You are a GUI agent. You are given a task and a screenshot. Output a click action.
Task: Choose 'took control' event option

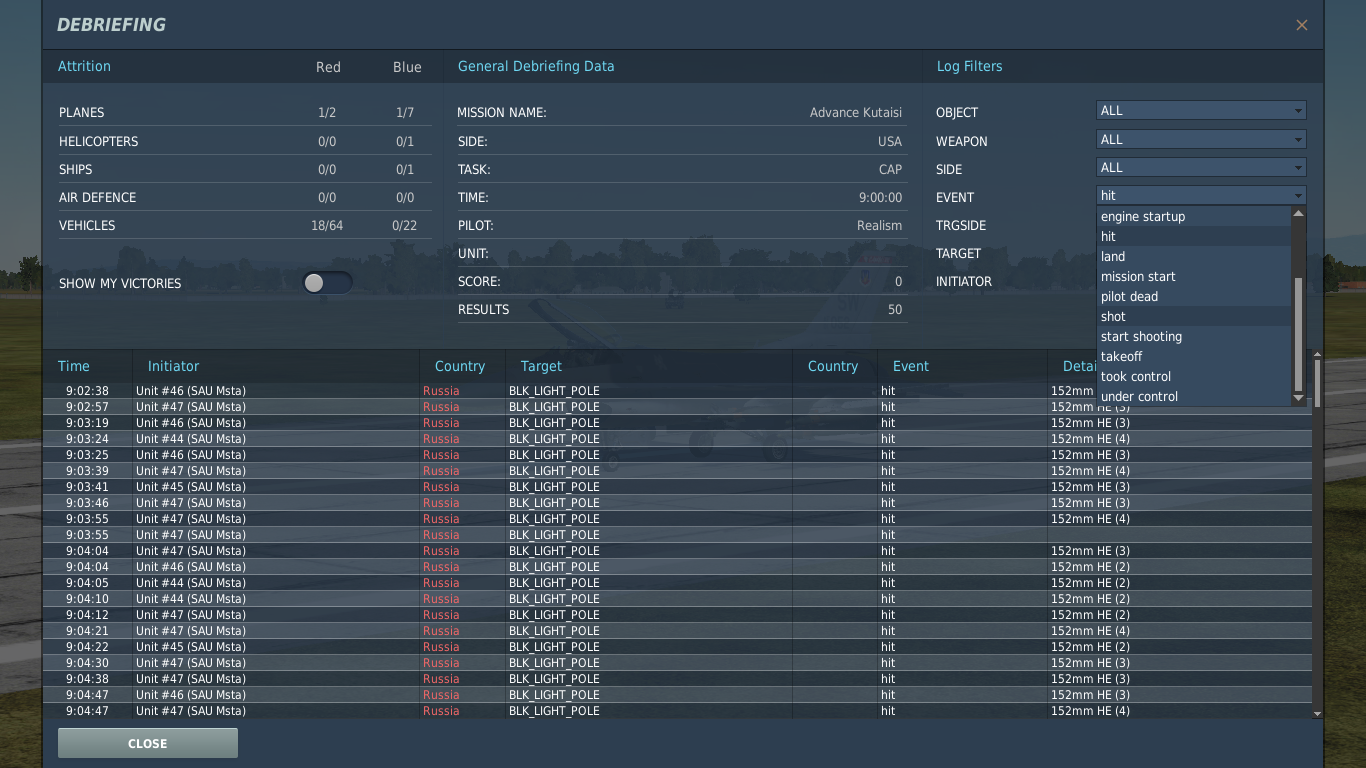(x=1194, y=376)
